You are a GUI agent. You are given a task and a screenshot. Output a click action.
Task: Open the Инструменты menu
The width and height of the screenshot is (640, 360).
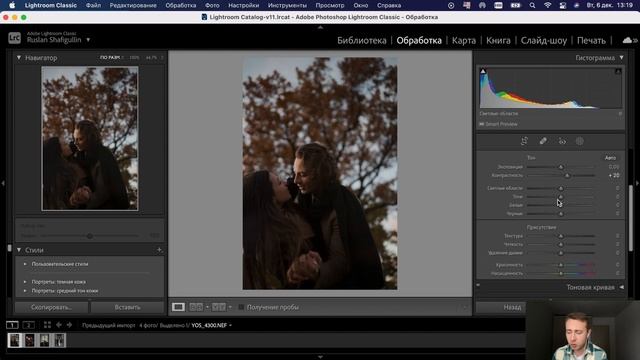coord(287,5)
